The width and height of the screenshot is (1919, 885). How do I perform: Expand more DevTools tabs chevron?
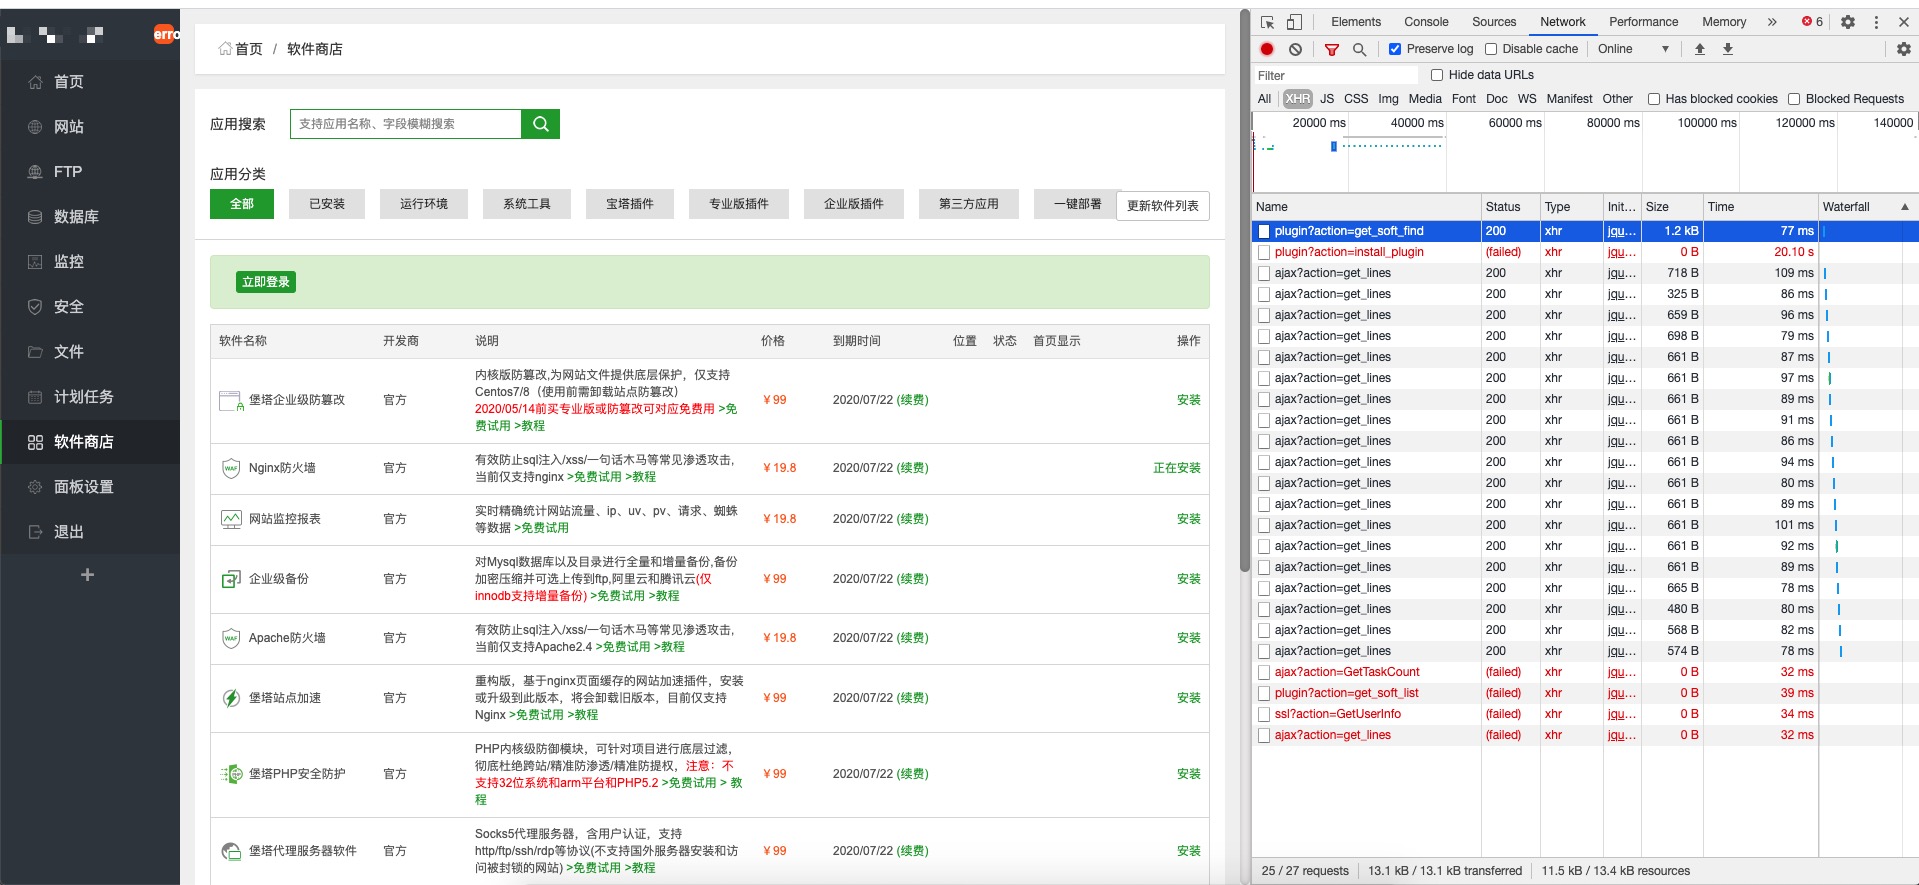1772,22
